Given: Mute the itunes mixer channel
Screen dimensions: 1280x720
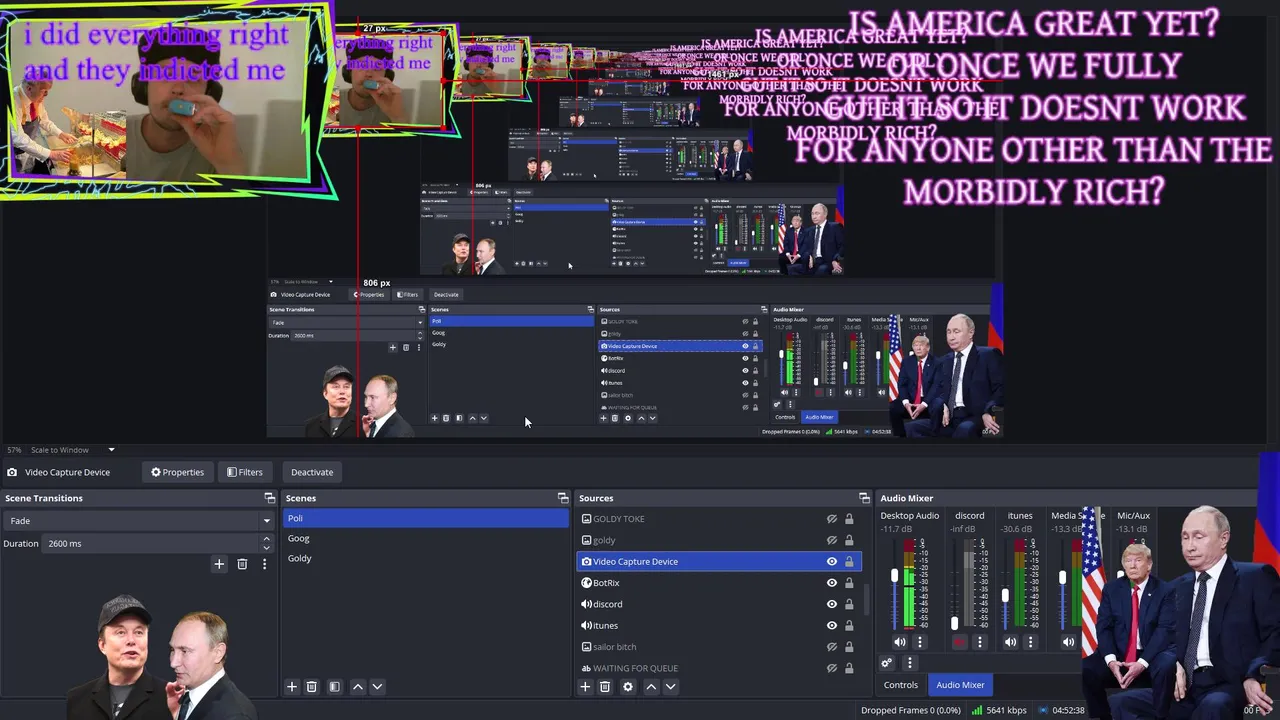Looking at the screenshot, I should (1010, 642).
